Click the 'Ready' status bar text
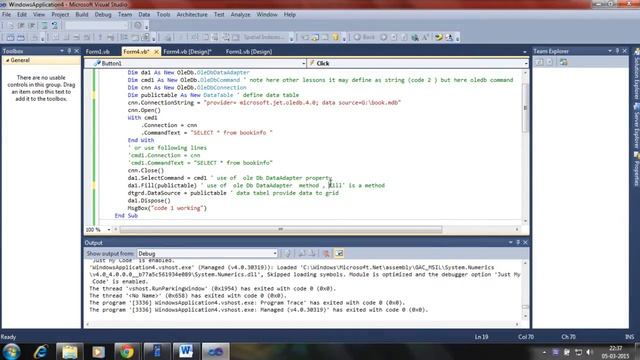This screenshot has width=640, height=360. (x=8, y=337)
